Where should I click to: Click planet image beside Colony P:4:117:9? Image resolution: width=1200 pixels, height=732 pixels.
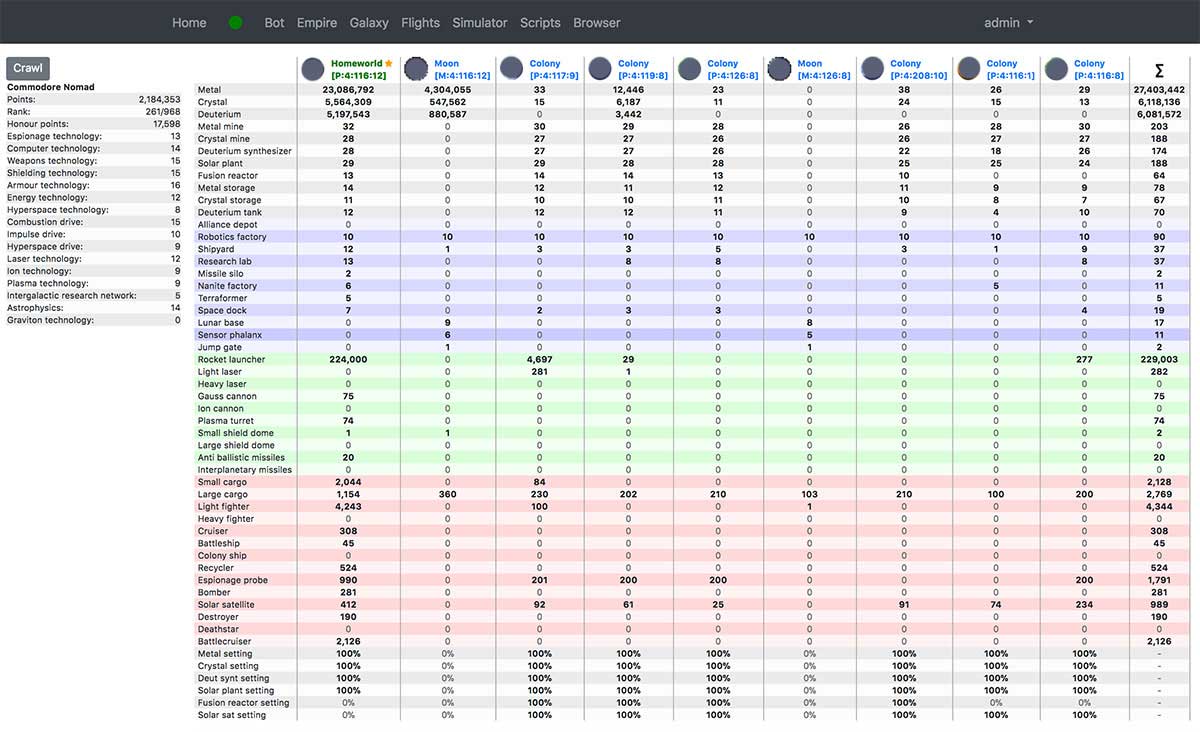[512, 69]
